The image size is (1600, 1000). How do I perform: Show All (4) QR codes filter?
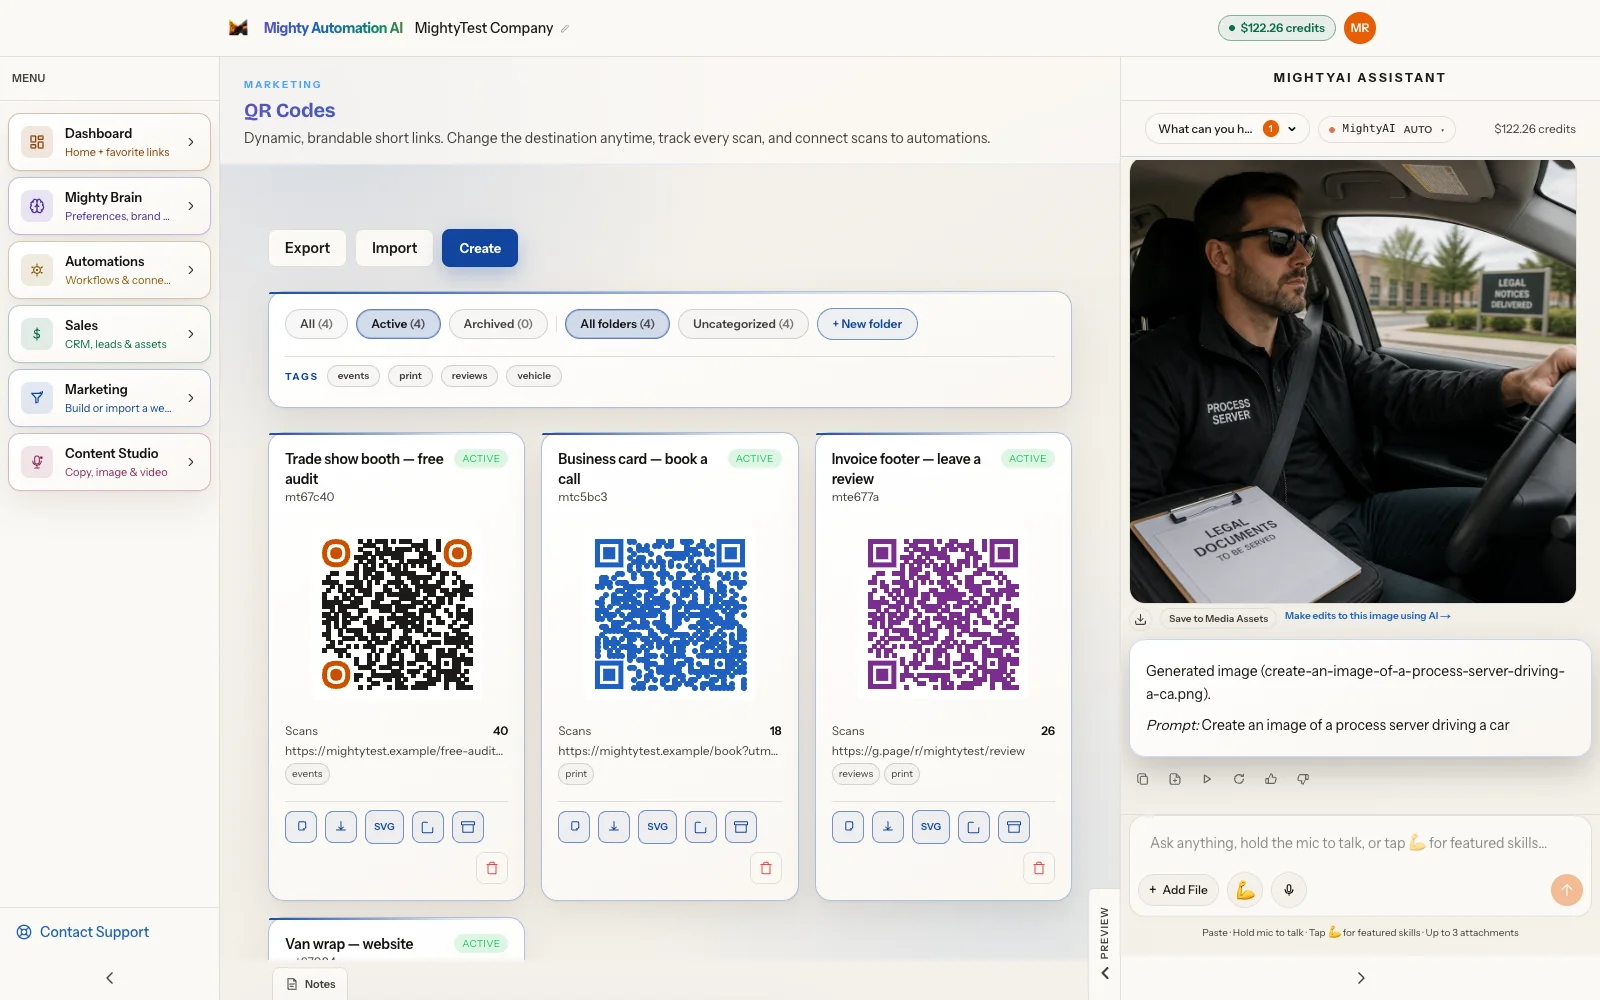pyautogui.click(x=316, y=324)
